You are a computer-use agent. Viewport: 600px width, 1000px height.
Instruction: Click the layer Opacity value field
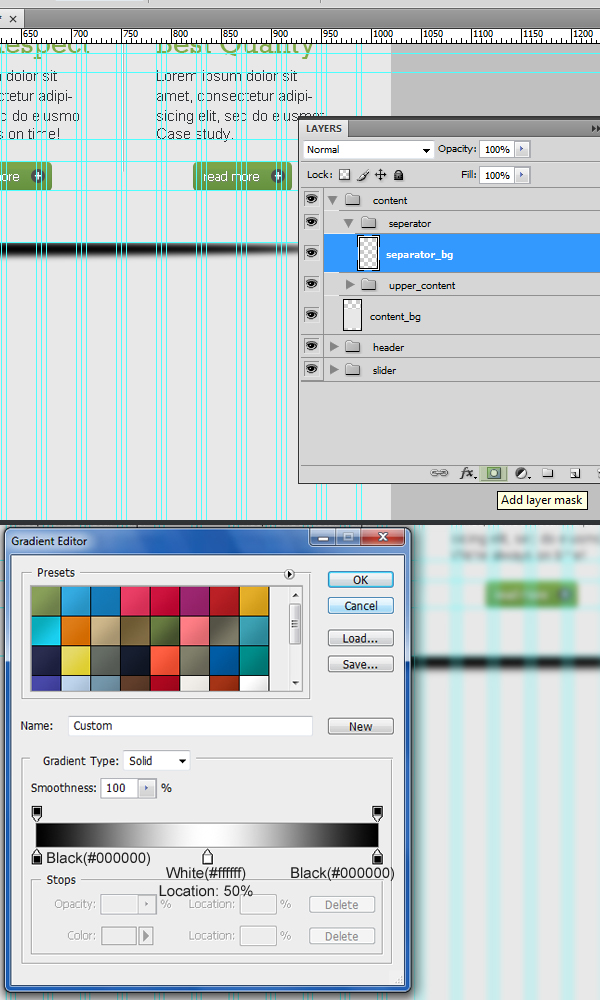[497, 149]
